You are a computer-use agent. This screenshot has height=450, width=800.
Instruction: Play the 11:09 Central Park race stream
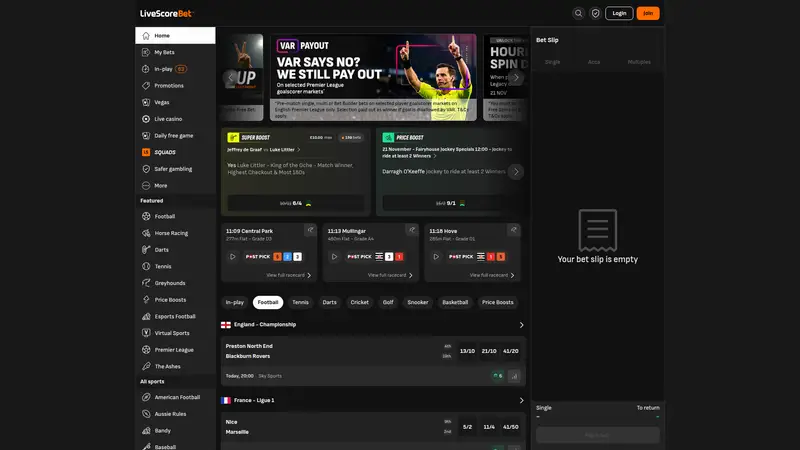tap(232, 257)
